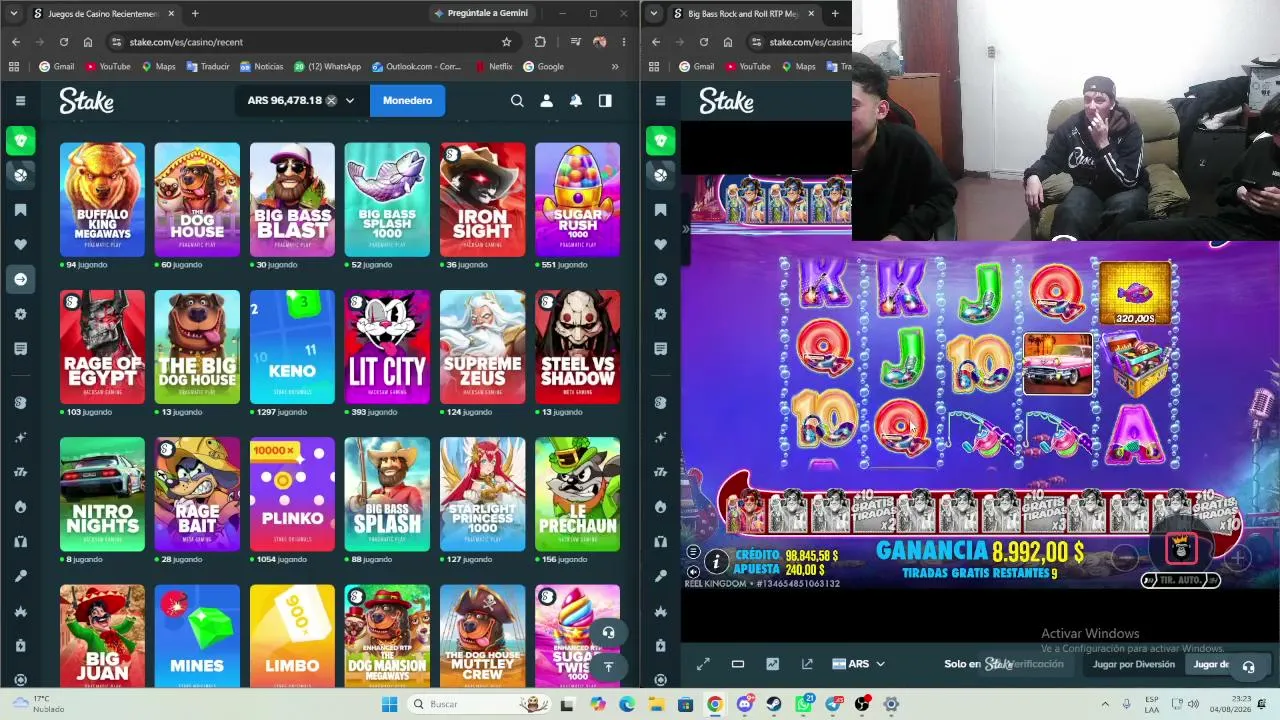This screenshot has width=1280, height=720.
Task: Launch Sugar Rush 1000 game thumbnail
Action: (577, 200)
